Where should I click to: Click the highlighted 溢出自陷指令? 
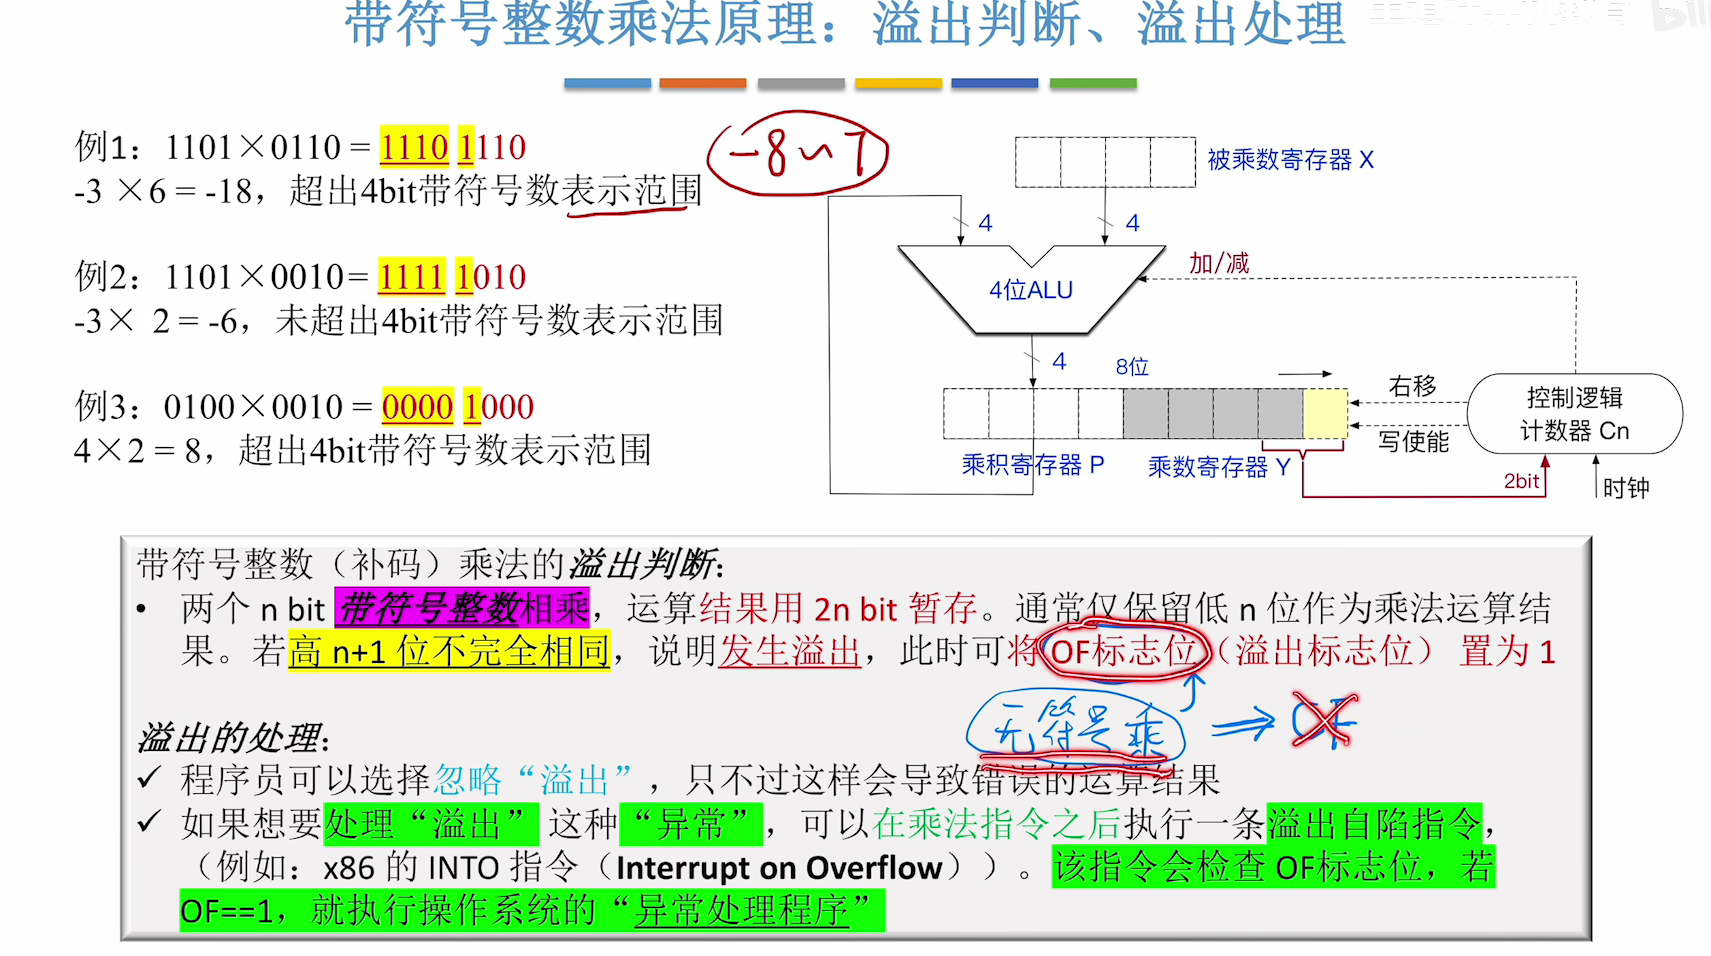tap(1374, 824)
